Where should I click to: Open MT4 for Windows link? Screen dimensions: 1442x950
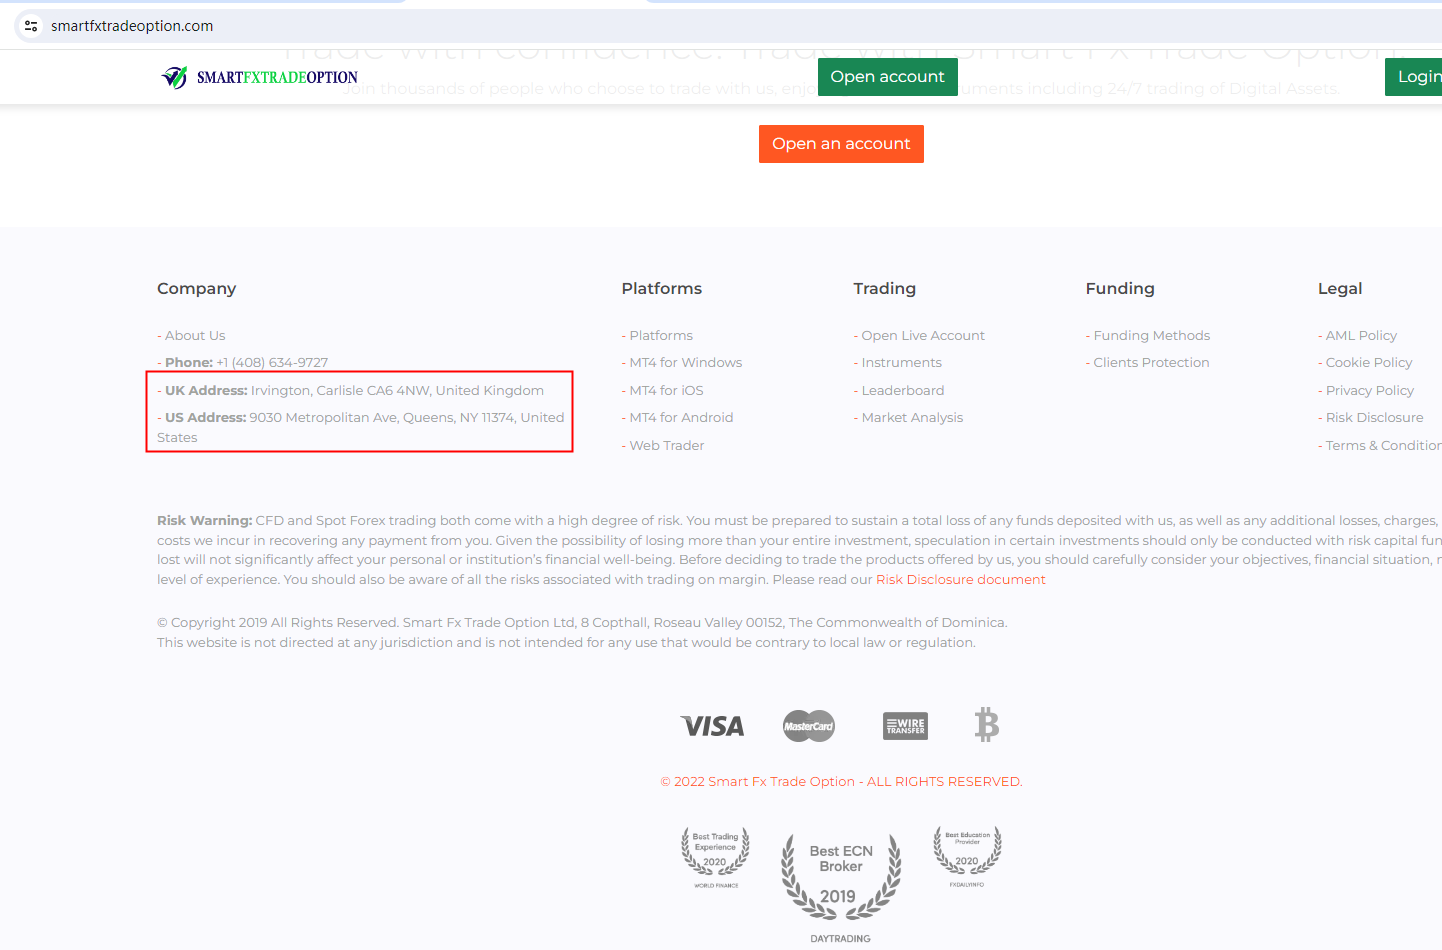[x=685, y=363]
